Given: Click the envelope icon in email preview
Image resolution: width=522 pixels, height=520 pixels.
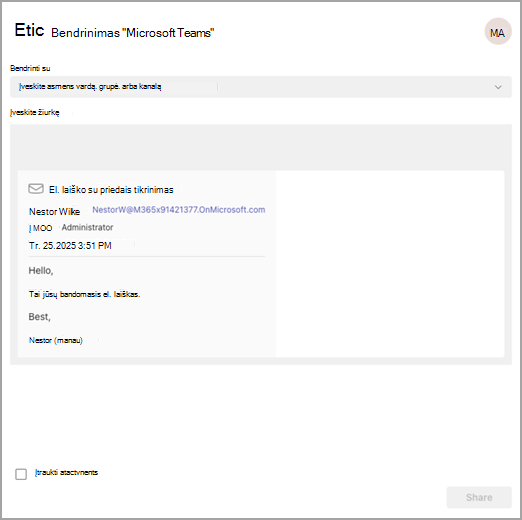Looking at the screenshot, I should (x=36, y=189).
